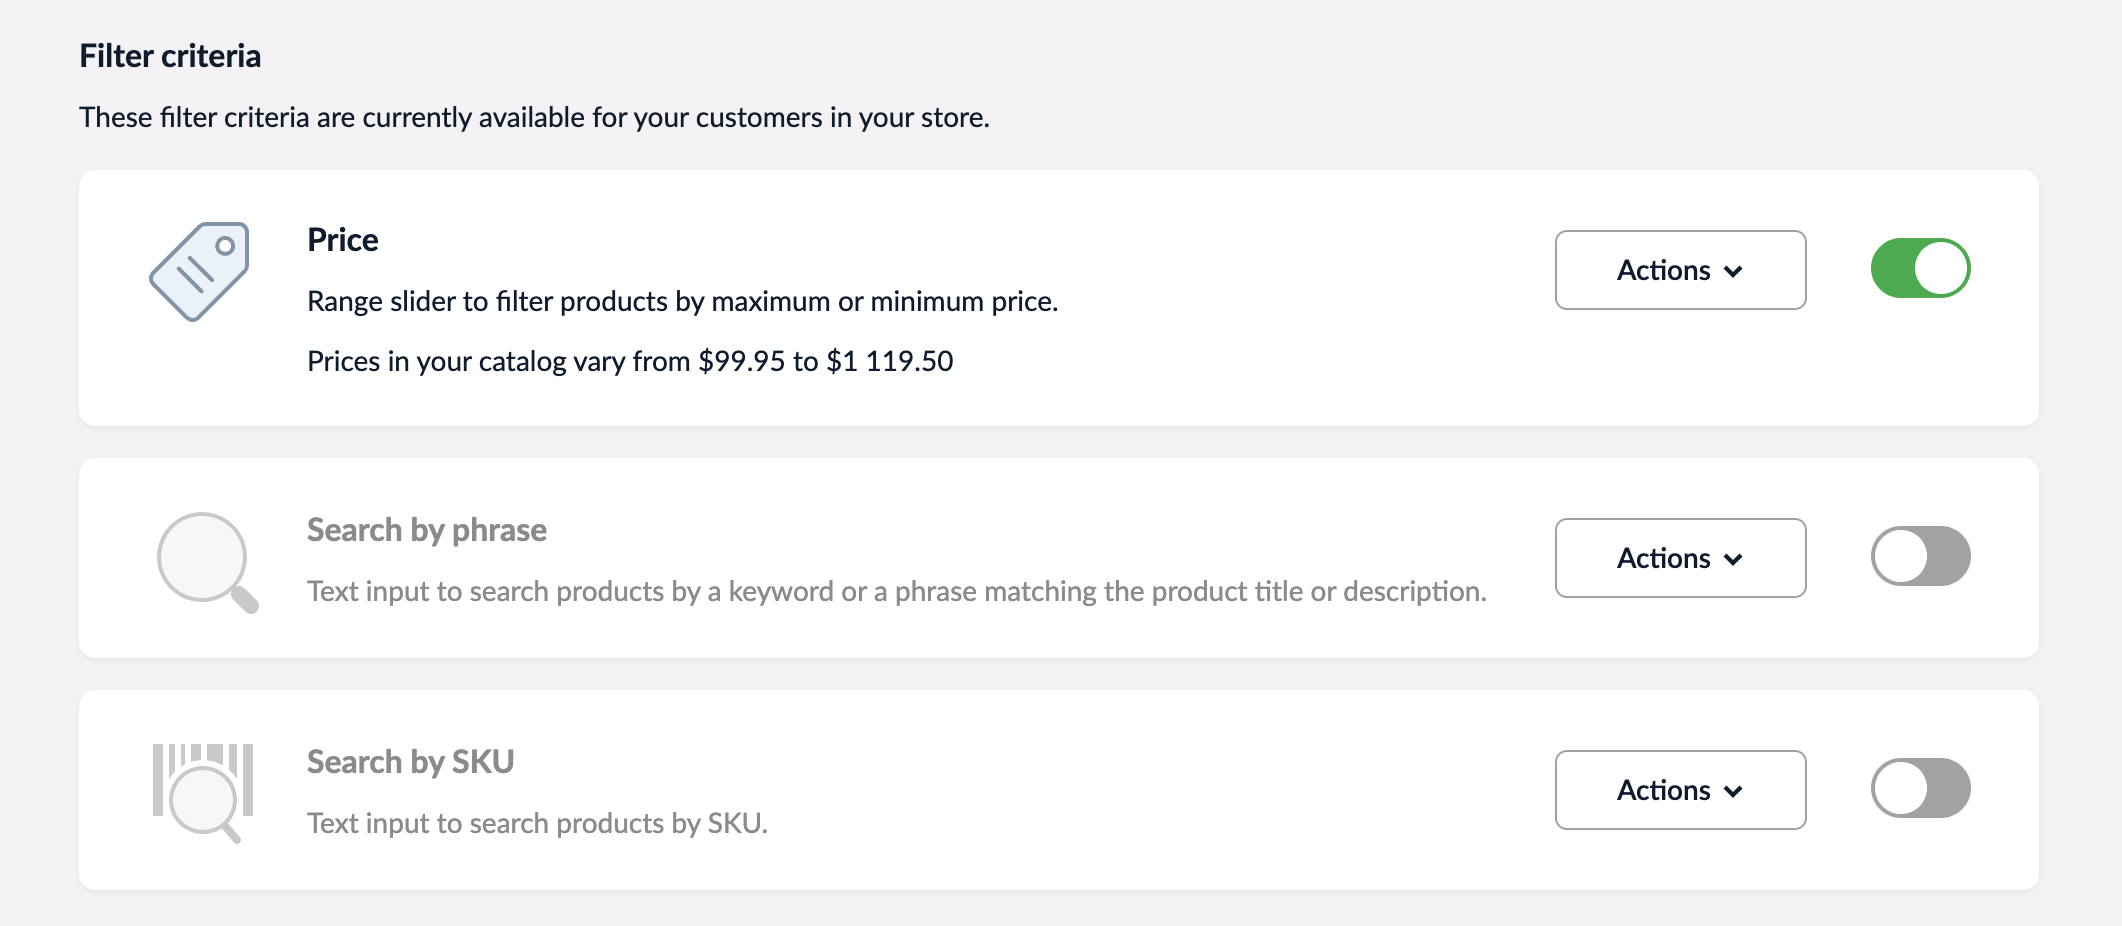Open the Actions dropdown for Search by phrase

coord(1680,558)
